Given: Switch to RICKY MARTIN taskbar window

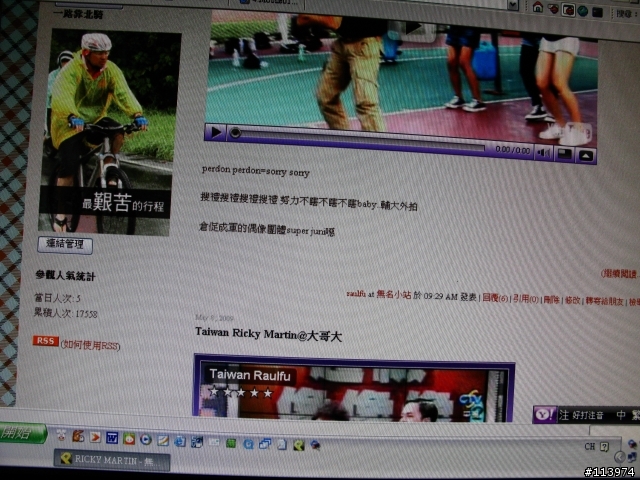Looking at the screenshot, I should (x=112, y=461).
